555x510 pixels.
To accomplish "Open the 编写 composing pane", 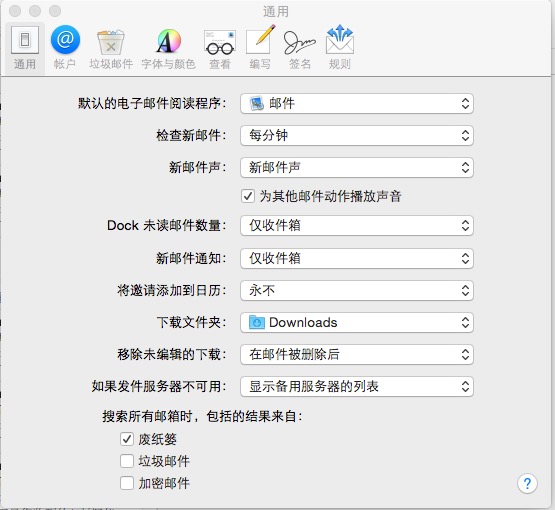I will point(260,48).
